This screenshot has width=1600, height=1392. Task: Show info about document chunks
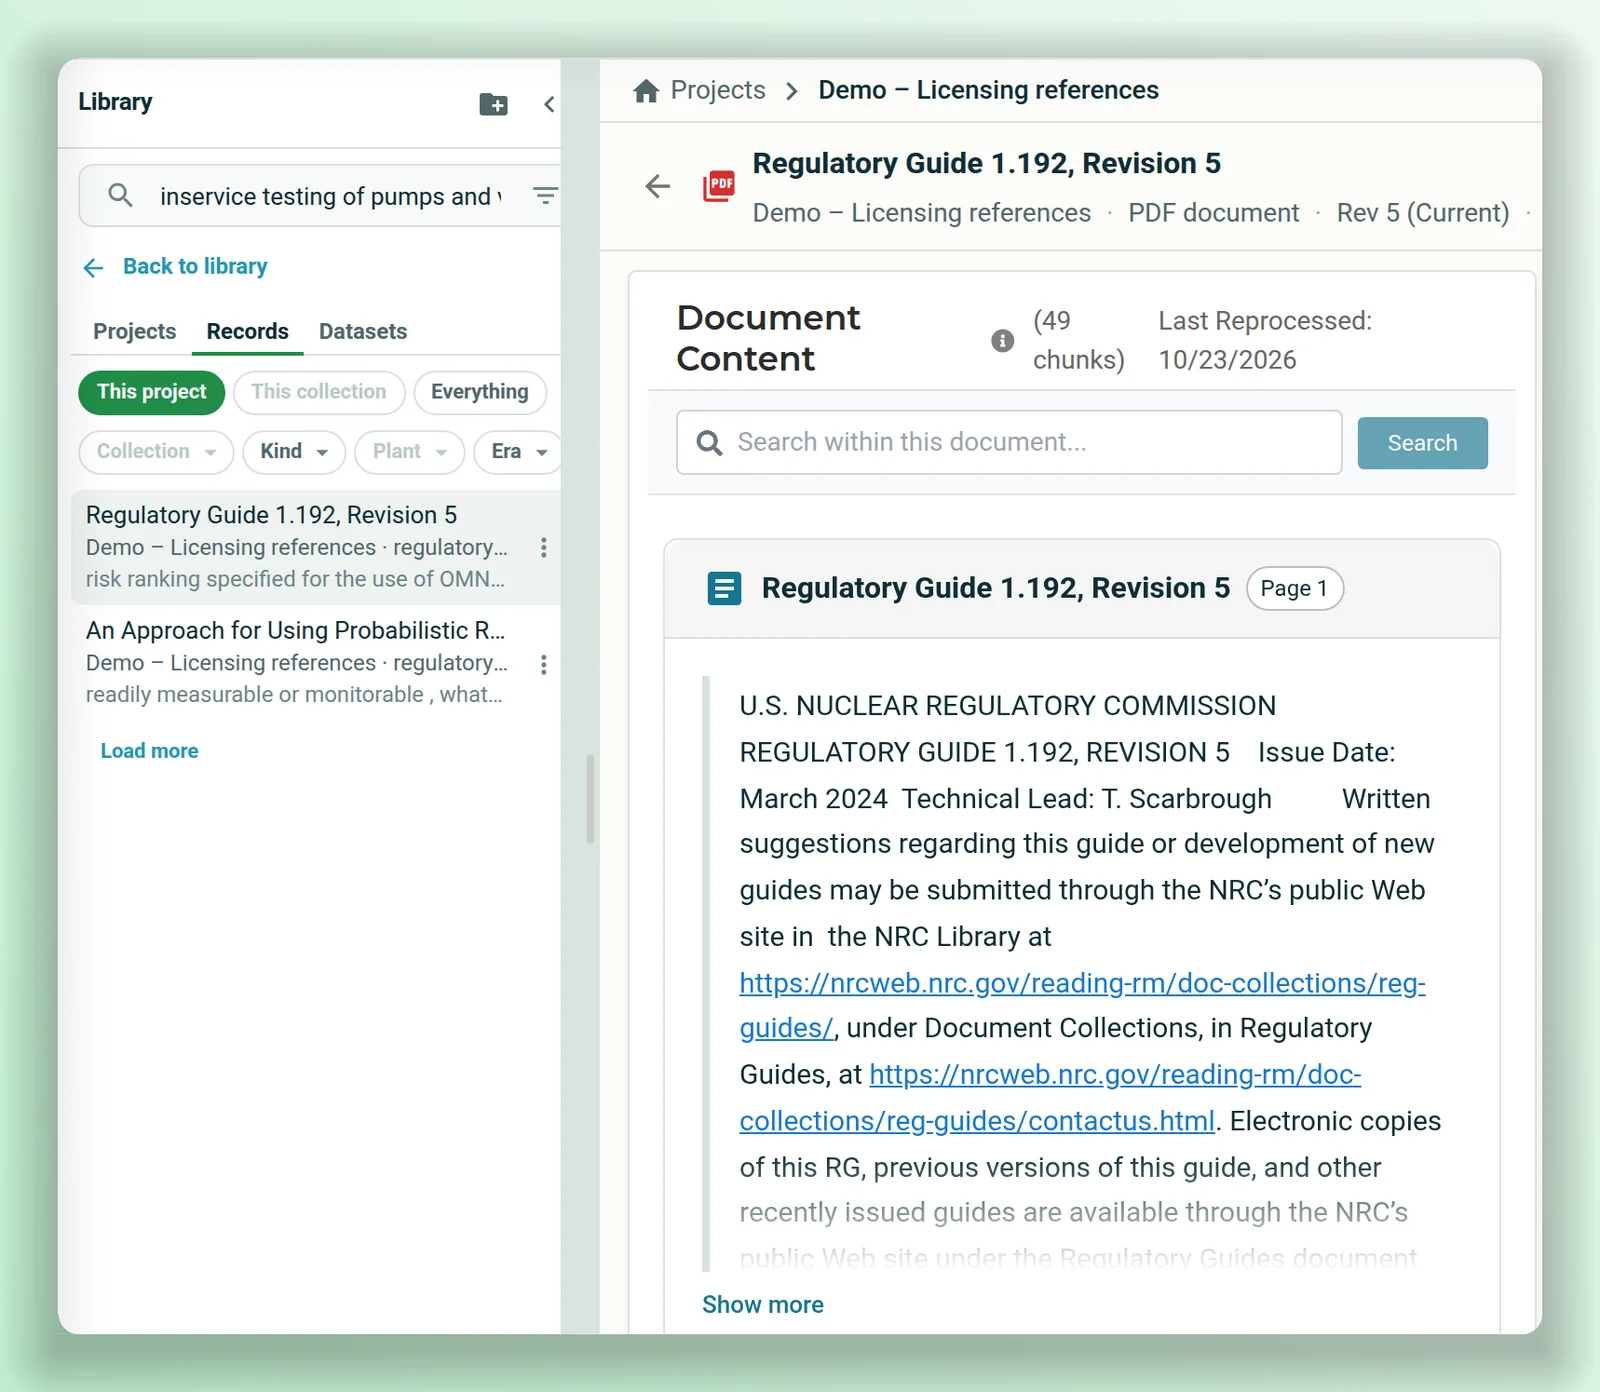coord(1002,341)
